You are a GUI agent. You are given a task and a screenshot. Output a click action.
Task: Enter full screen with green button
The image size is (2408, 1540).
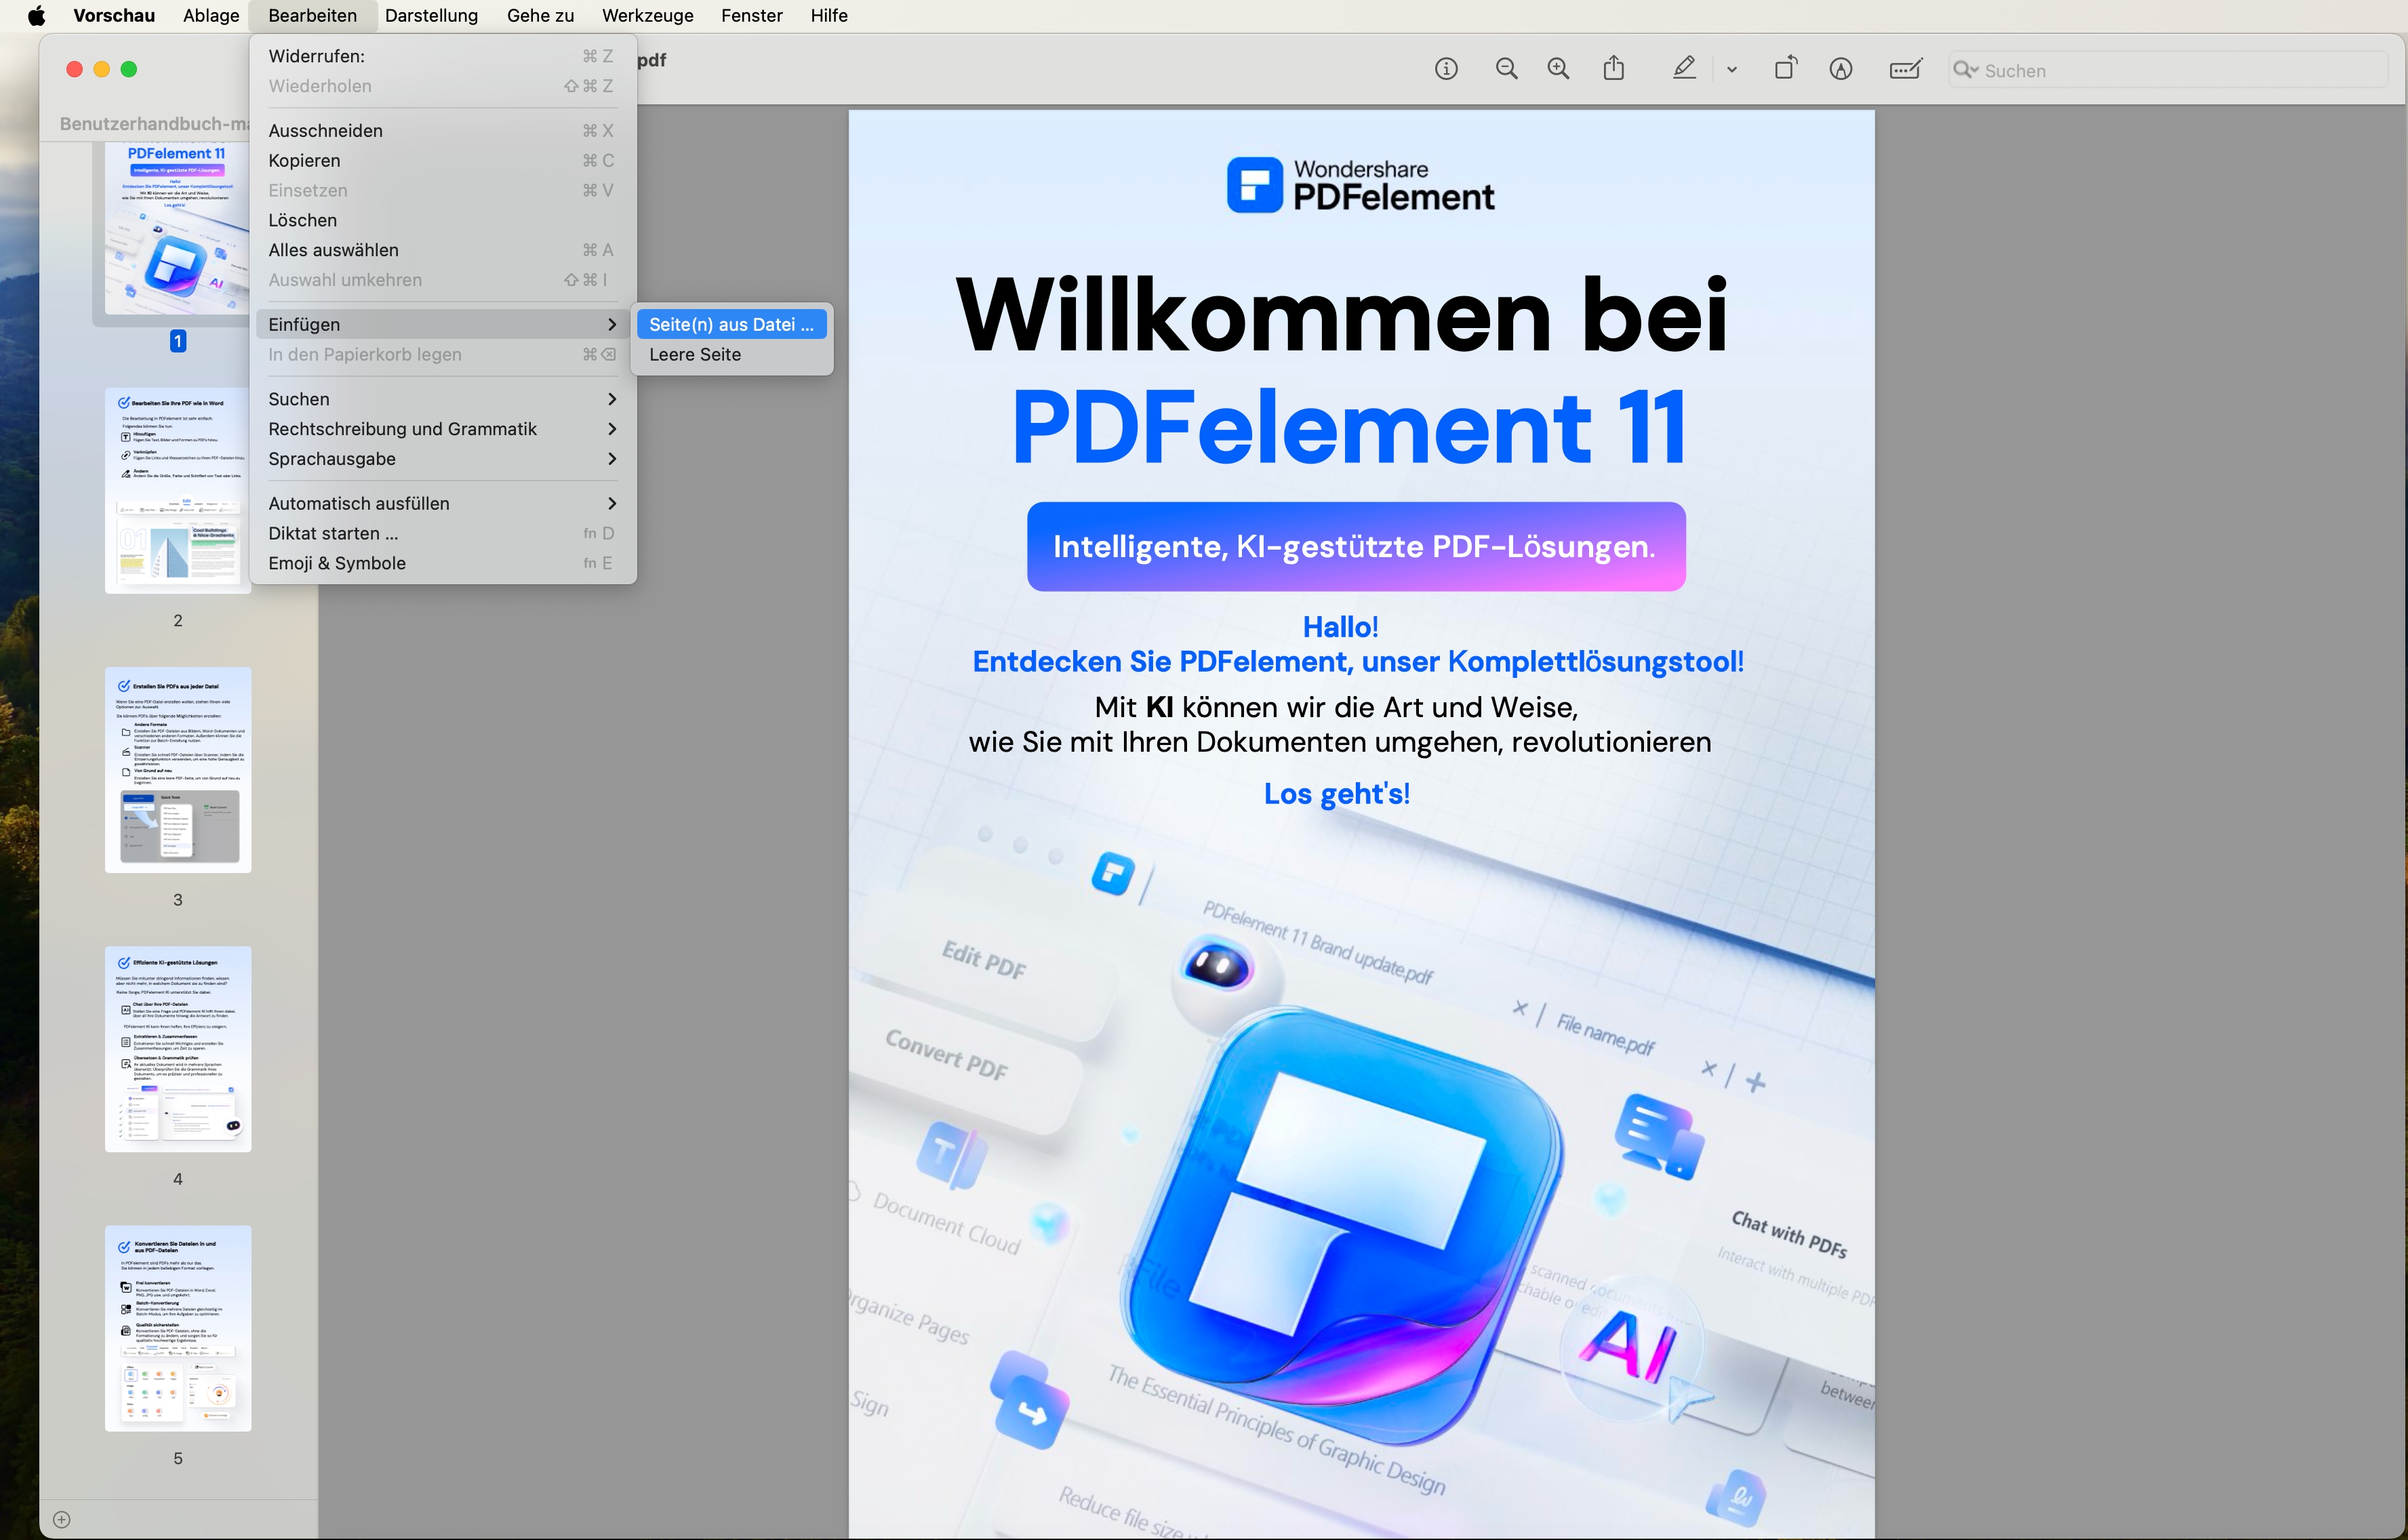pyautogui.click(x=129, y=69)
